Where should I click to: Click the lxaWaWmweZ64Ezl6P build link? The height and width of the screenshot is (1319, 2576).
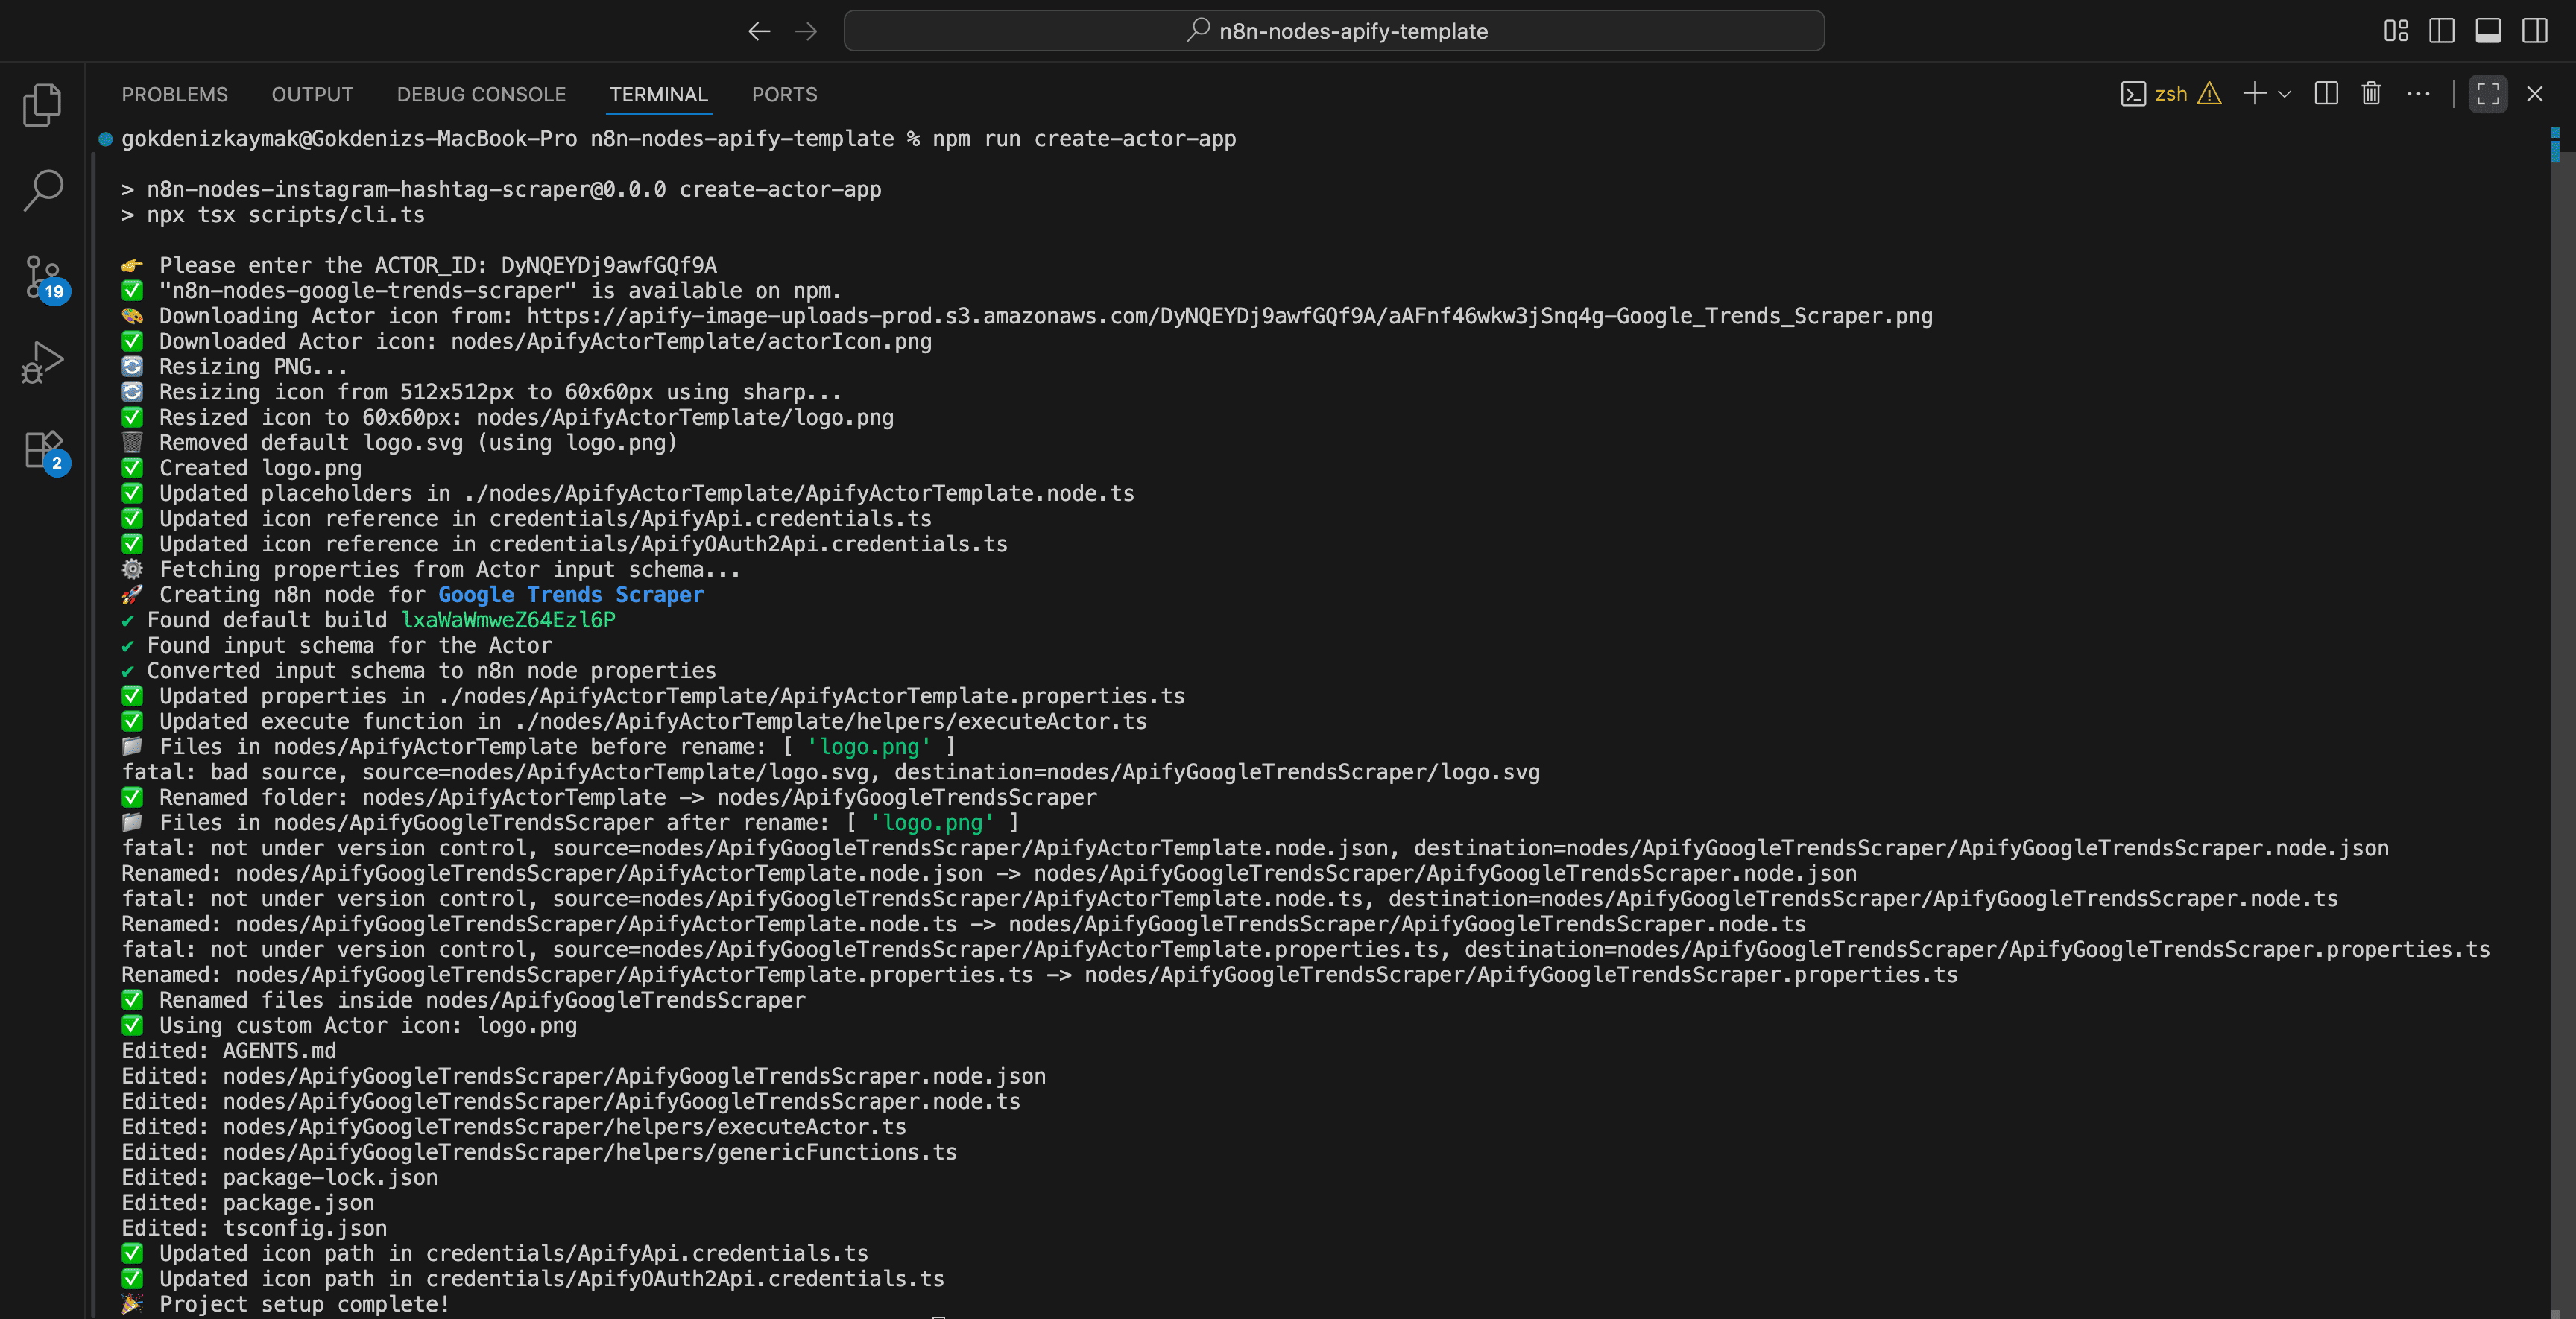(508, 620)
